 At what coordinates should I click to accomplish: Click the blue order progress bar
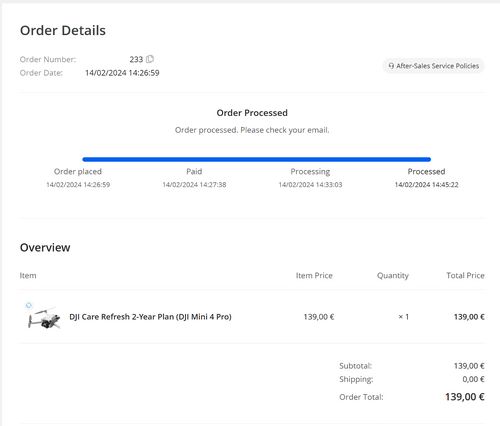(x=257, y=159)
